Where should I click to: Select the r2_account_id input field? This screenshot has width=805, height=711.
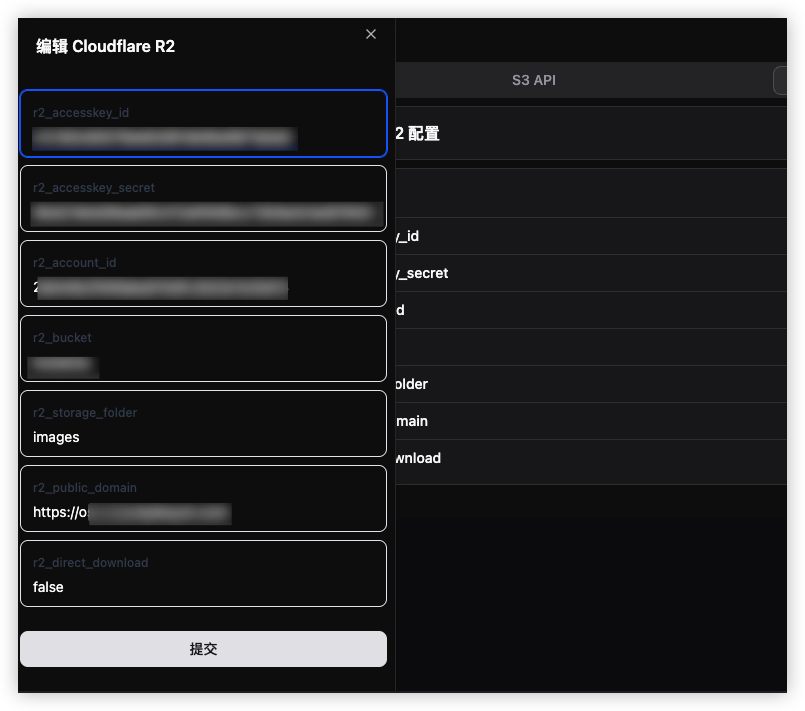(x=203, y=273)
